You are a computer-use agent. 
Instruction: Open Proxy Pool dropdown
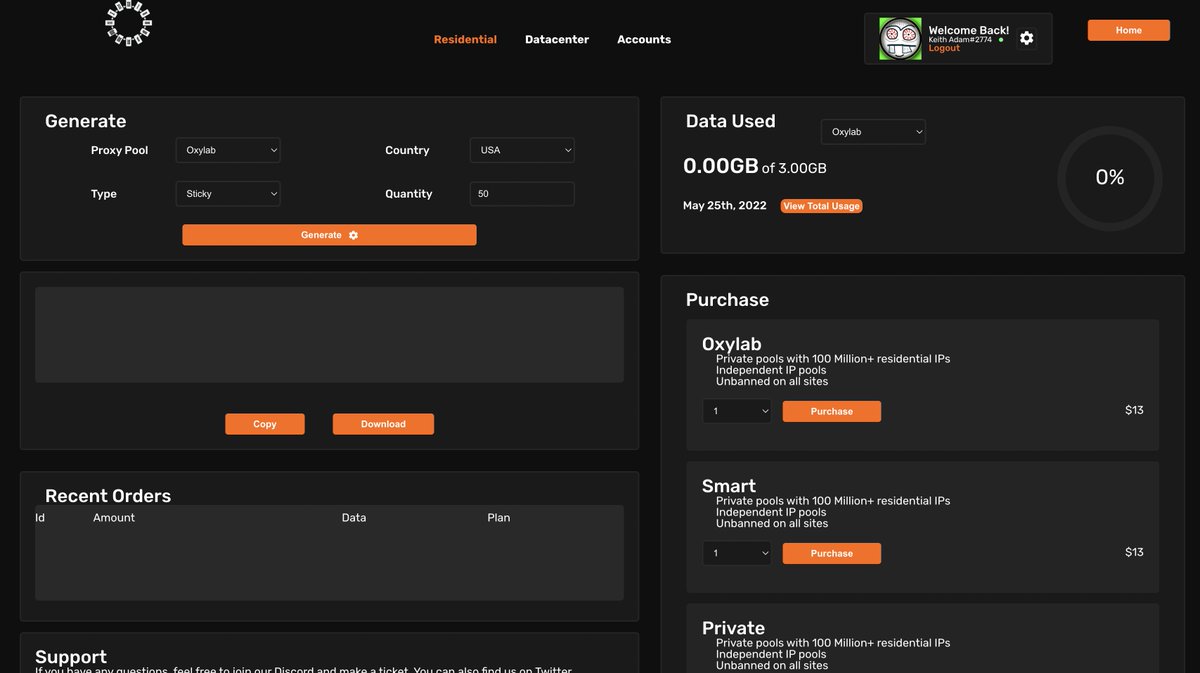228,150
